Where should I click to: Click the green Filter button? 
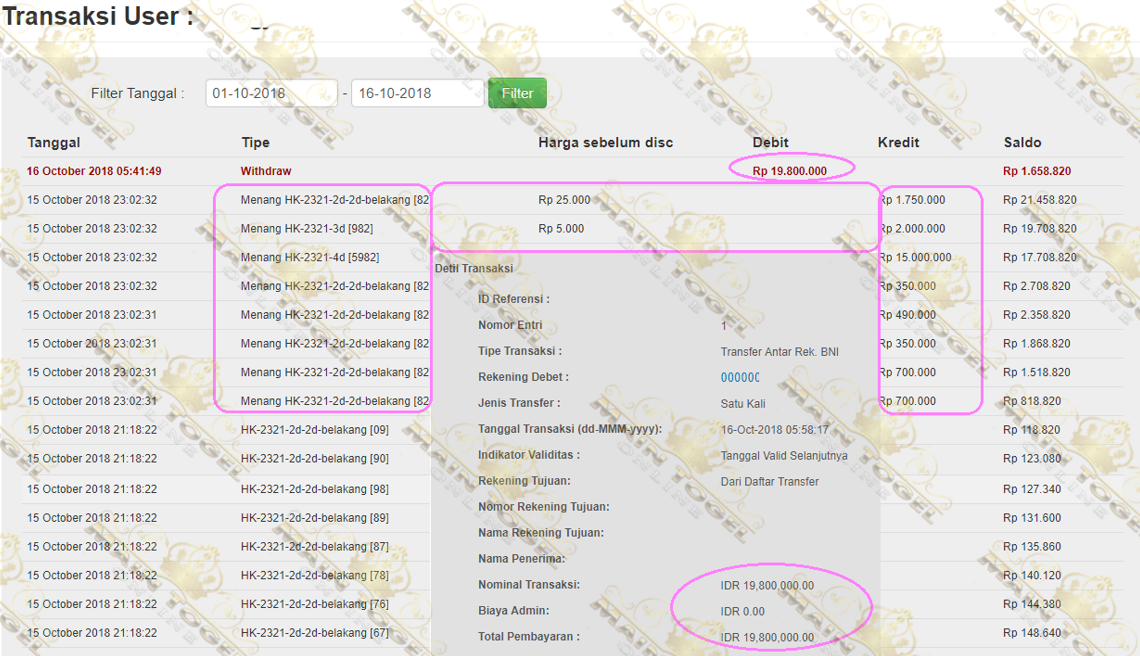point(517,93)
